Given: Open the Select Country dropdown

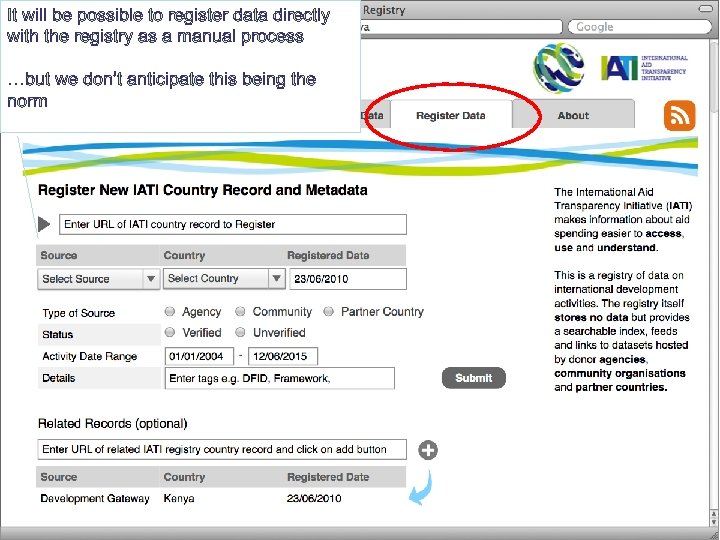Looking at the screenshot, I should tap(225, 278).
